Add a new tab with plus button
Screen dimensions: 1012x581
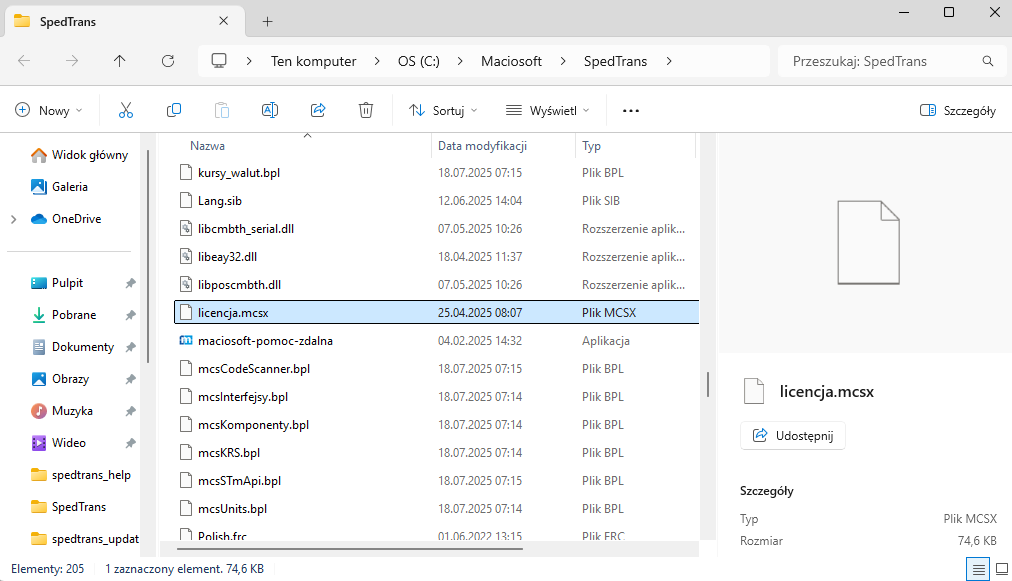tap(268, 21)
